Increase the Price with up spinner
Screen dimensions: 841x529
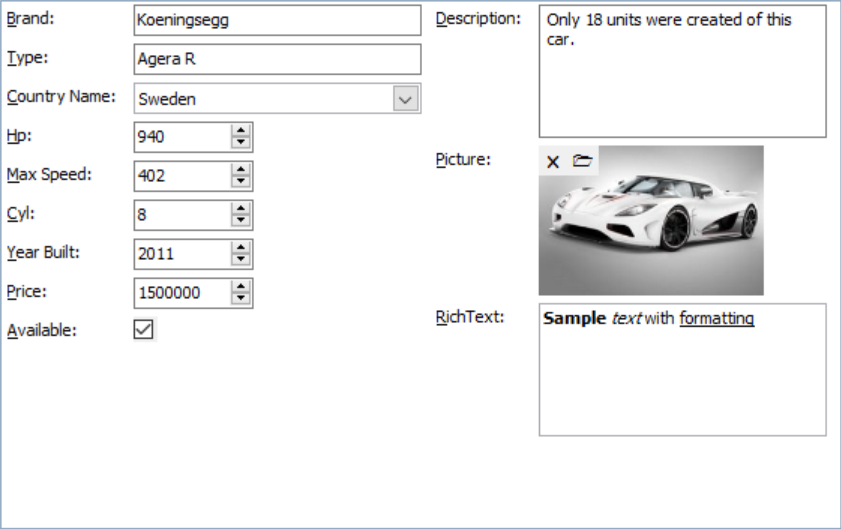point(241,286)
